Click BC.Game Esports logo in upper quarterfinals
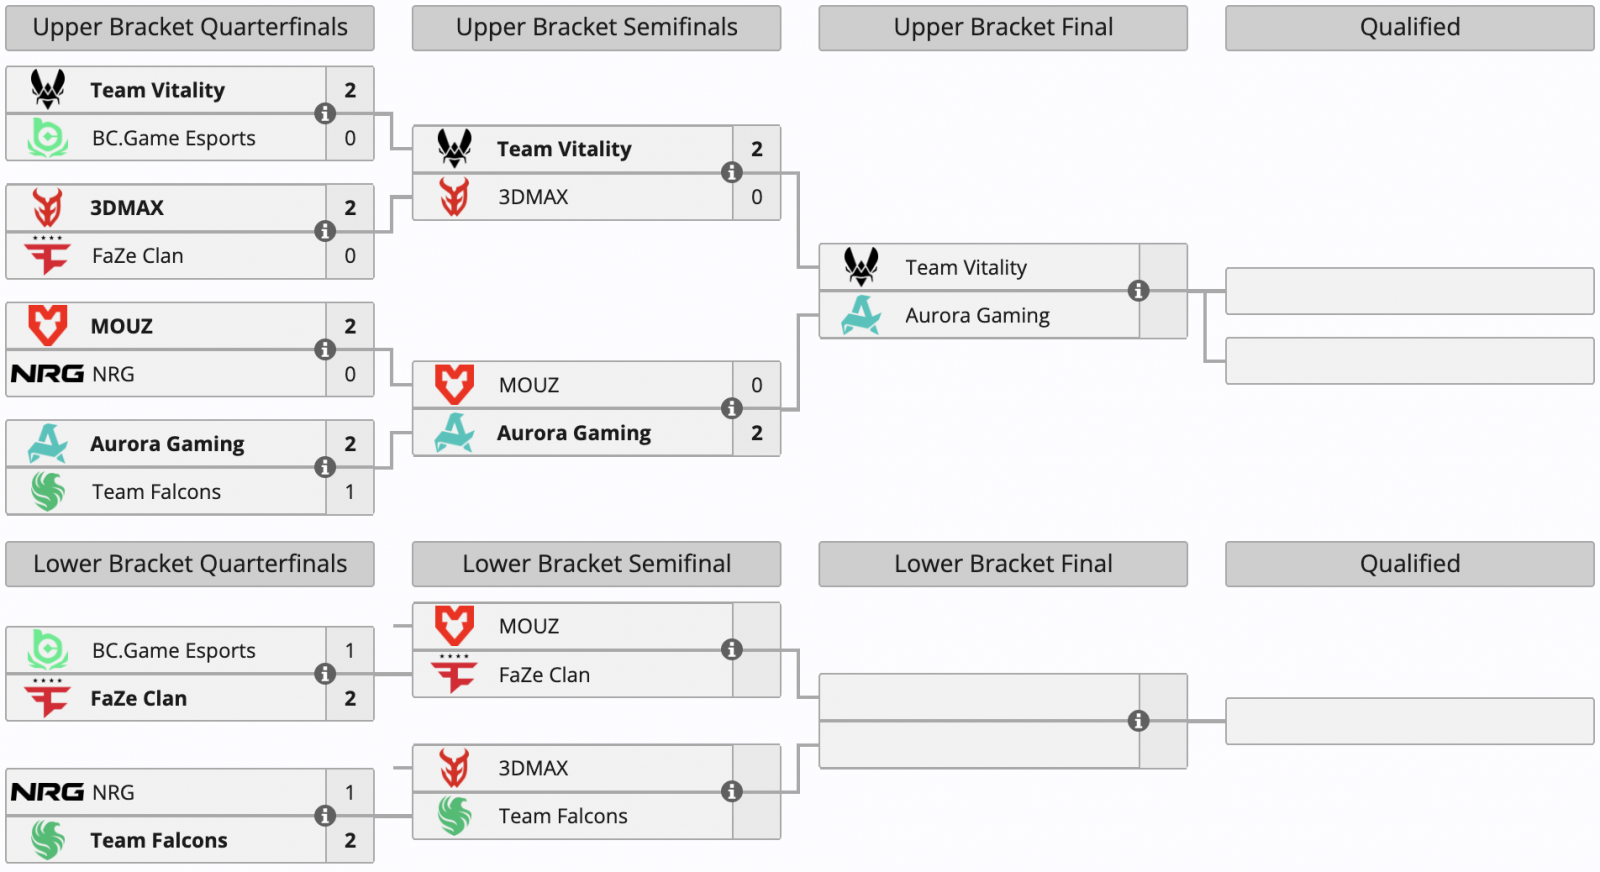 tap(47, 138)
